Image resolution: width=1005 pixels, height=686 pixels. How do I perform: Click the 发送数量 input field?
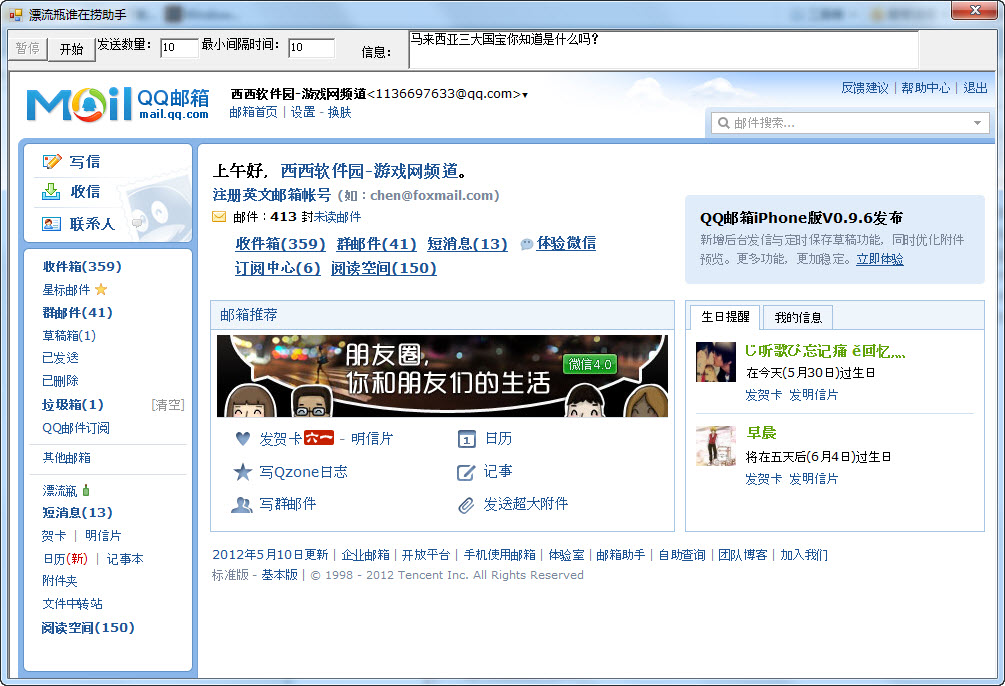point(179,47)
